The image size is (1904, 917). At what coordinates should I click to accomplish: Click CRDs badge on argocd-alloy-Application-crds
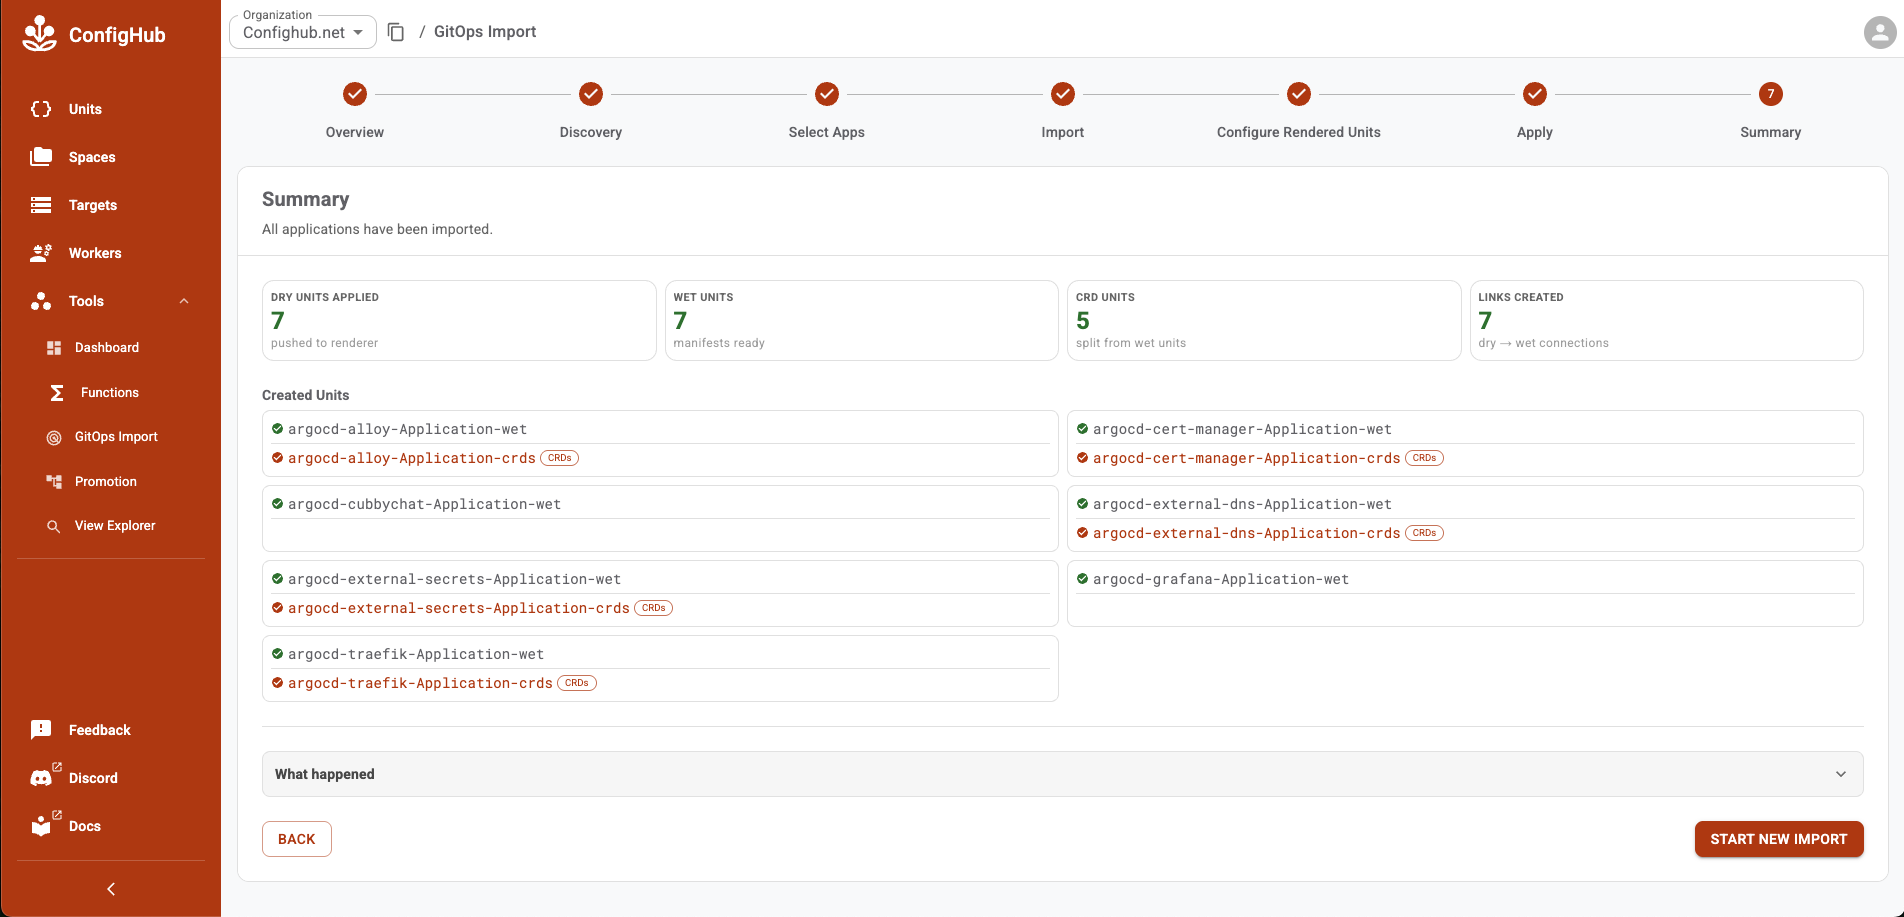click(x=560, y=458)
